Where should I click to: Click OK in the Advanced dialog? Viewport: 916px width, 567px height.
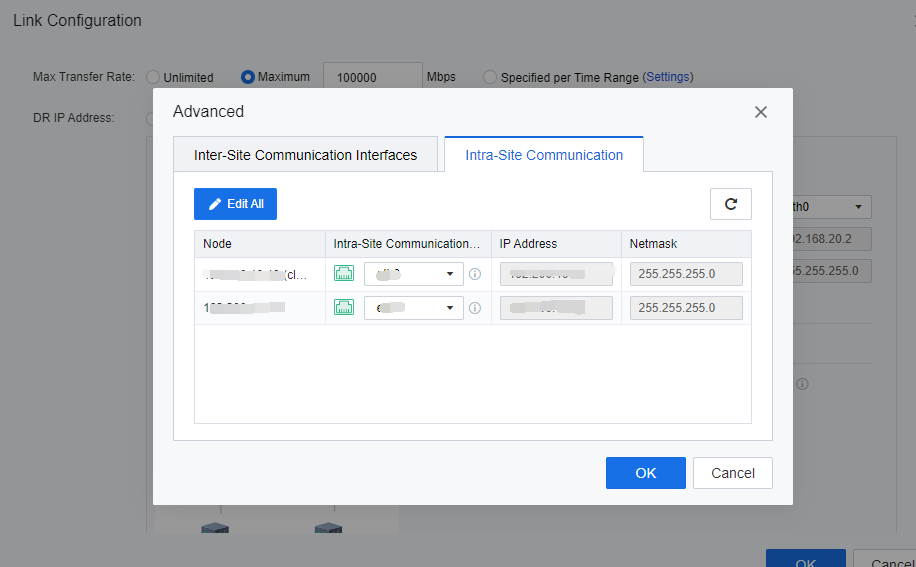click(645, 473)
